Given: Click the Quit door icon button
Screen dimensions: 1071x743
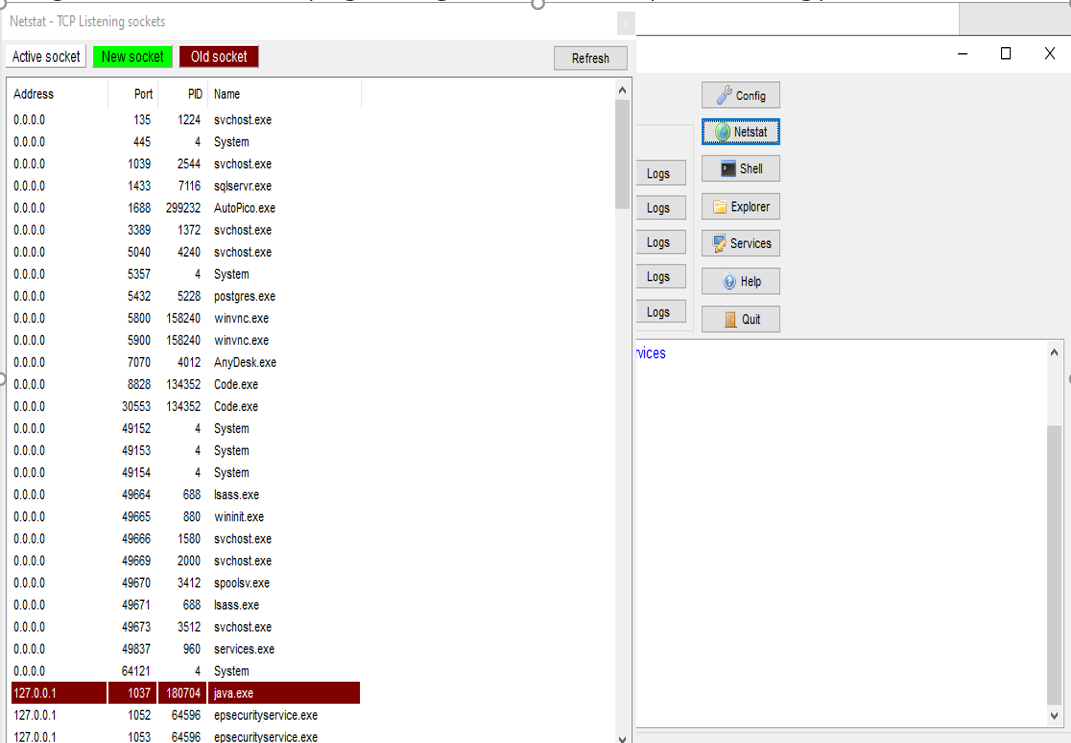Looking at the screenshot, I should click(x=740, y=319).
